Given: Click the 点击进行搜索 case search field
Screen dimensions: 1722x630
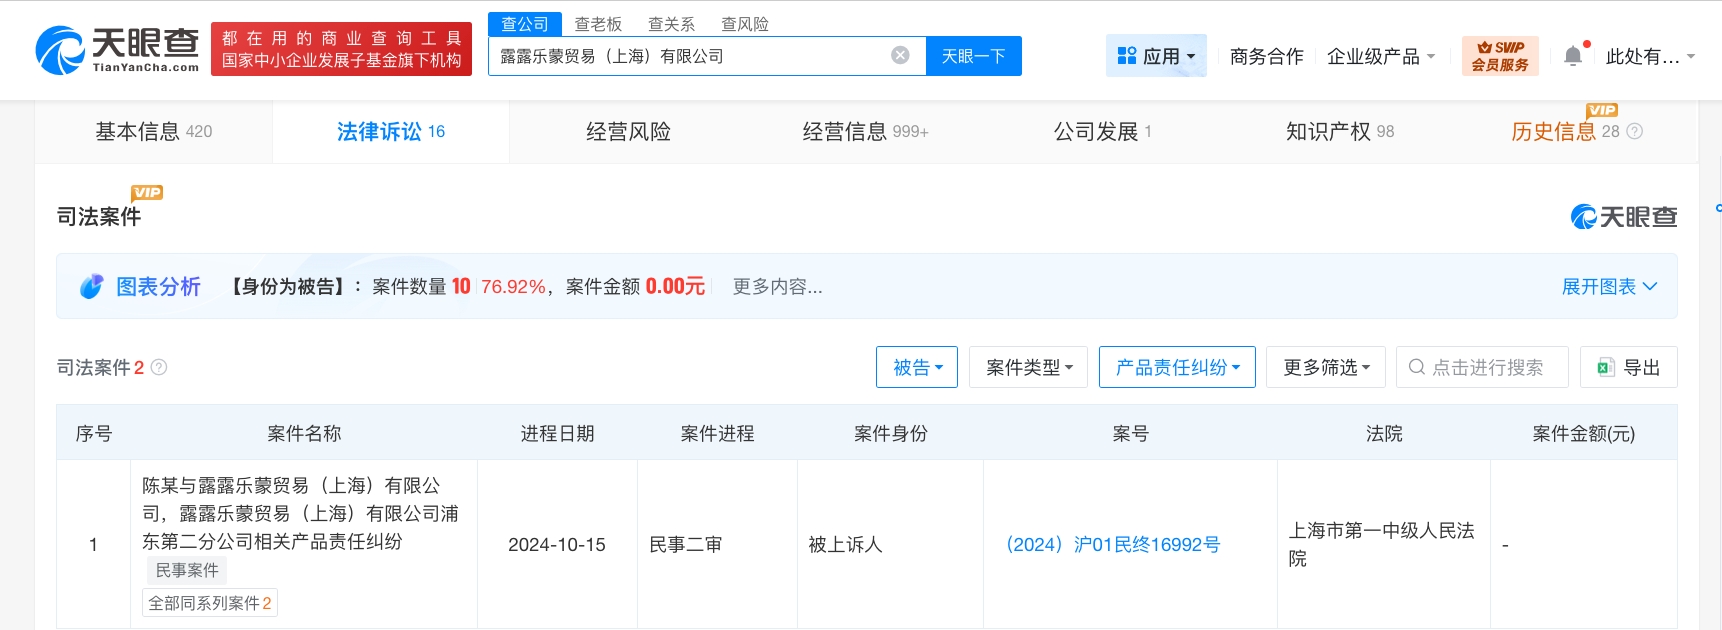Looking at the screenshot, I should [x=1486, y=367].
